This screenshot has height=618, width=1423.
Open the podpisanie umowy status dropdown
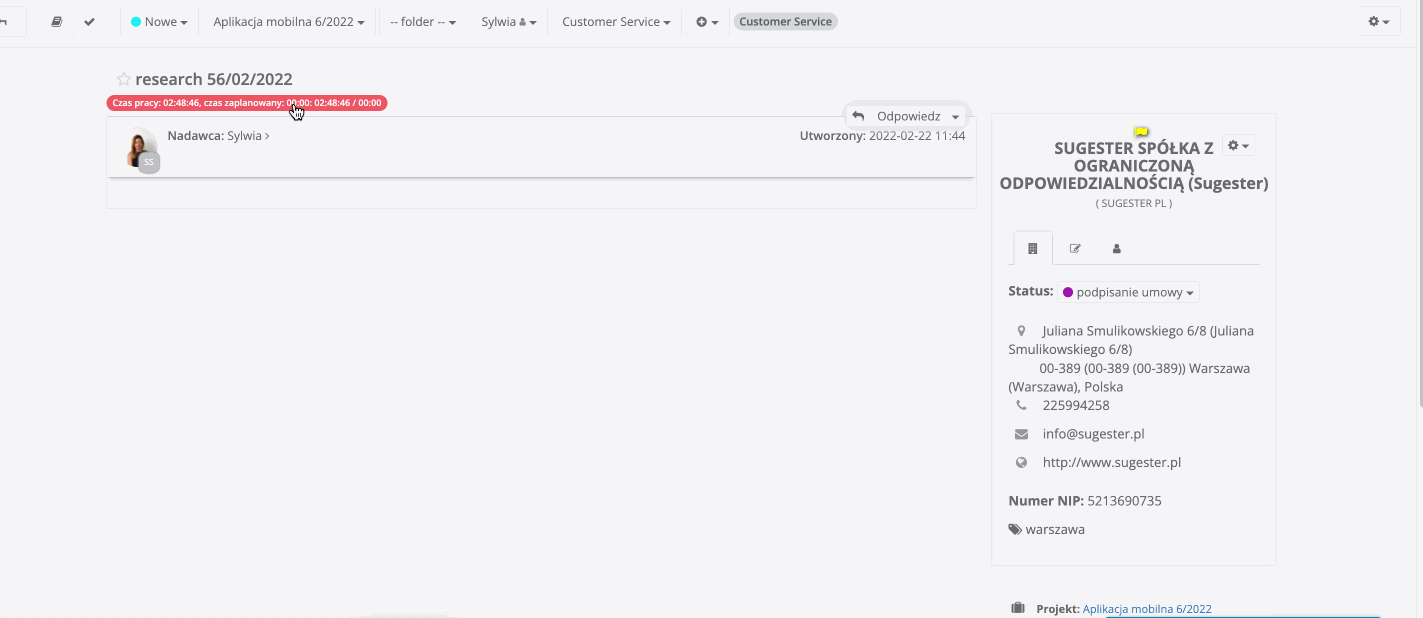1129,293
